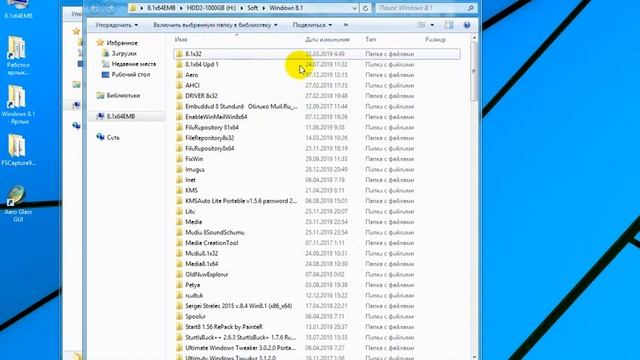Open the view options dropdown arrow
This screenshot has width=640, height=360.
coord(432,25)
